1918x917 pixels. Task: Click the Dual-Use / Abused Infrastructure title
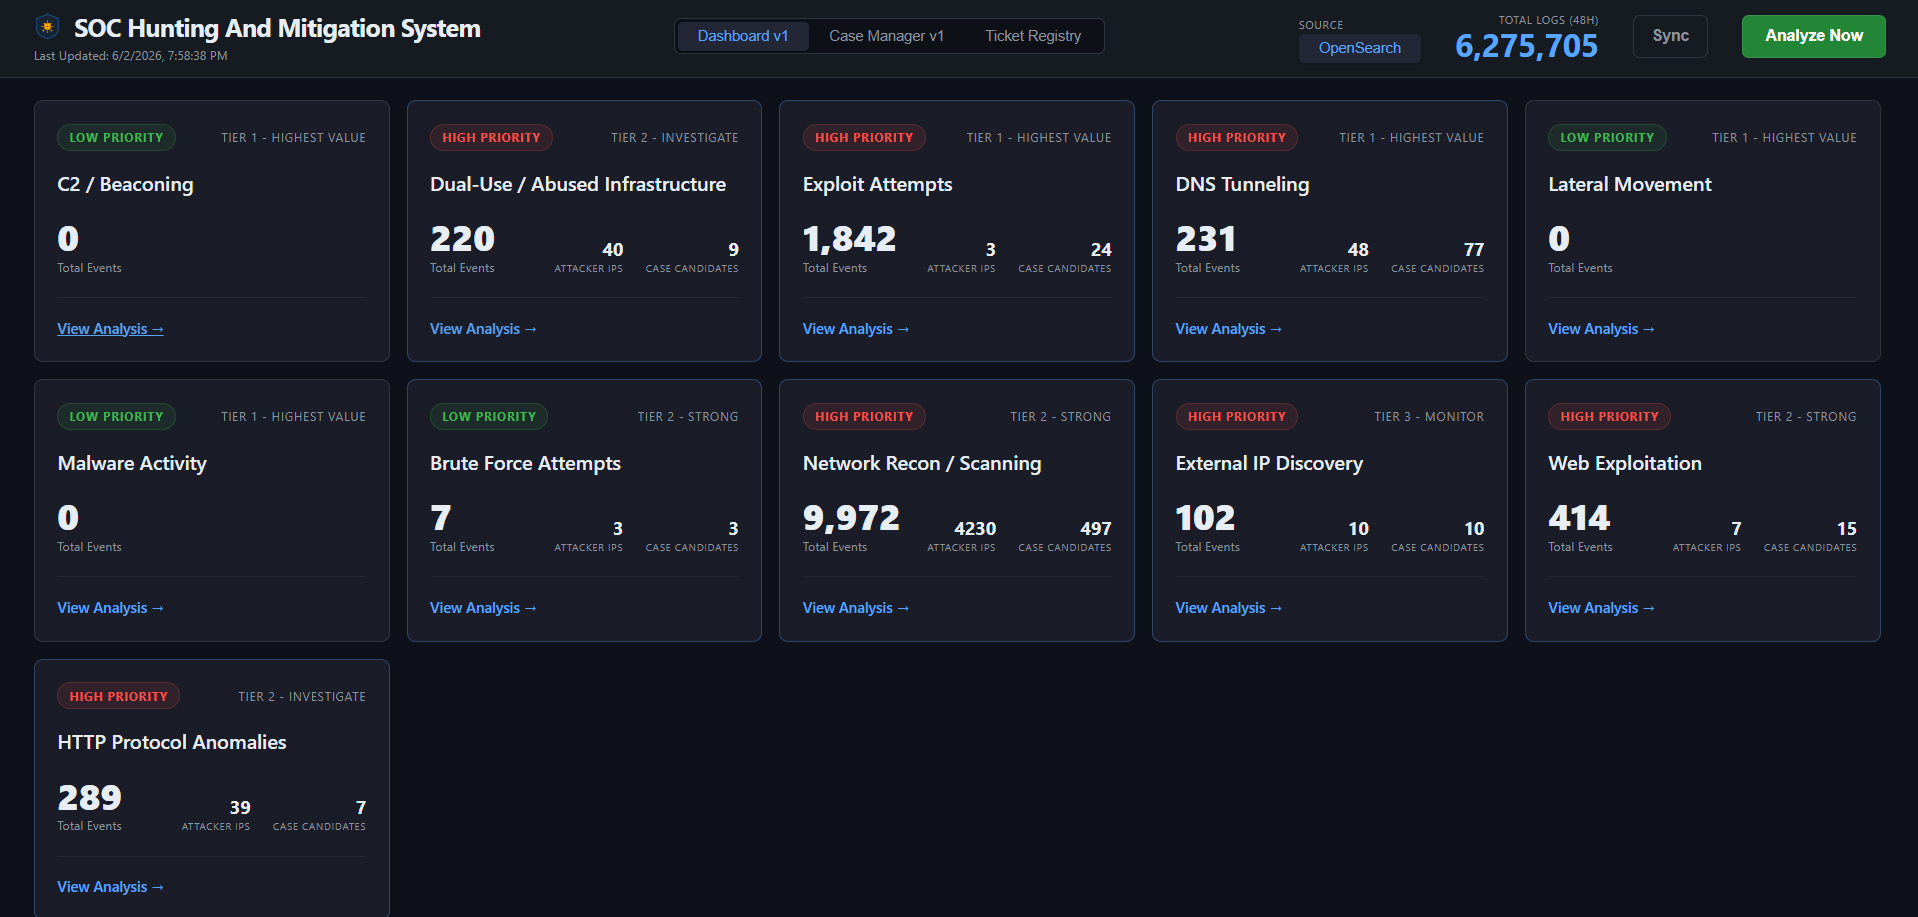[x=578, y=185]
